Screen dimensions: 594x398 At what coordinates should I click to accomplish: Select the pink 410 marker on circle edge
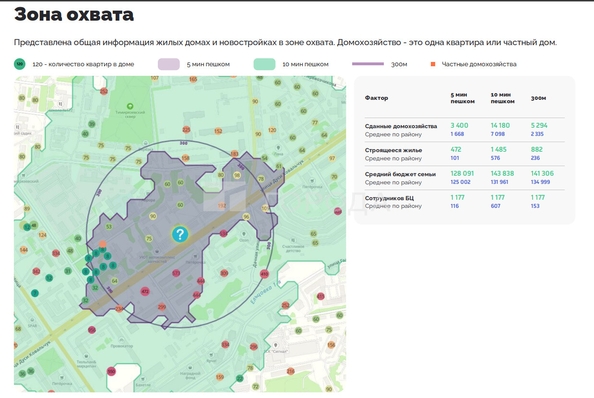[264, 274]
